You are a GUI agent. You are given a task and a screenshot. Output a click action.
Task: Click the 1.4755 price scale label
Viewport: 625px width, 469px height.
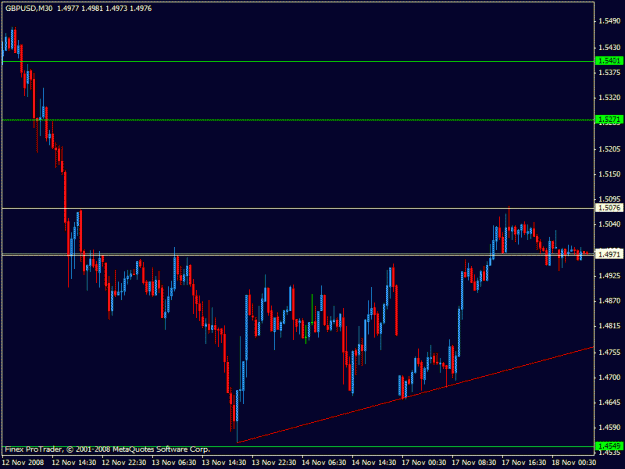(x=609, y=352)
